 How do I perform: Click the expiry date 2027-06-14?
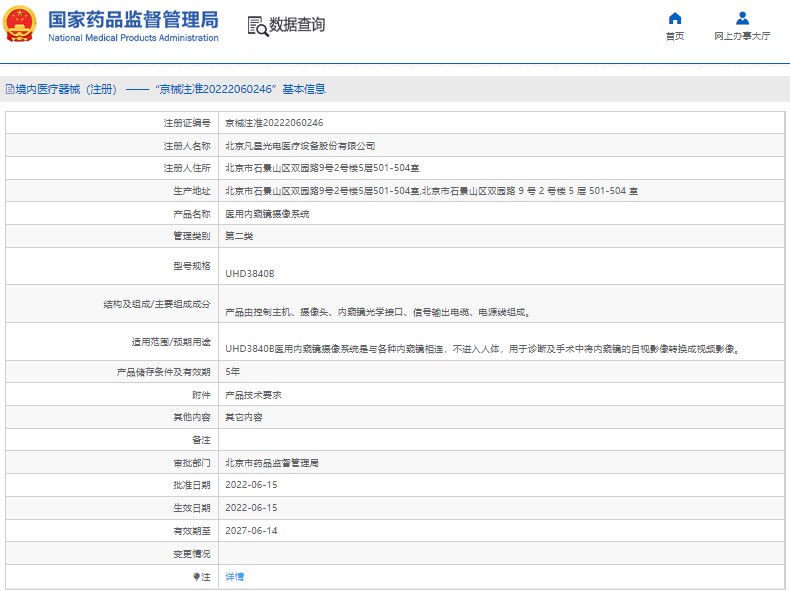coord(251,531)
